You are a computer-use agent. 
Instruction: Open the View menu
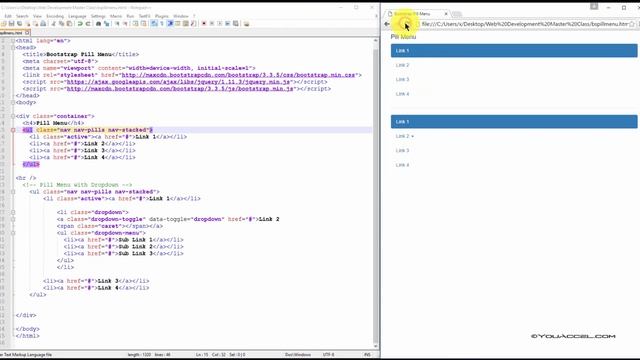tap(37, 16)
